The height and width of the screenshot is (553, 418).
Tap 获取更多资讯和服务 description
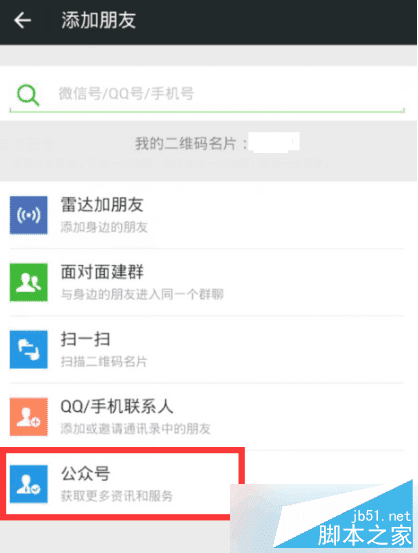[117, 496]
